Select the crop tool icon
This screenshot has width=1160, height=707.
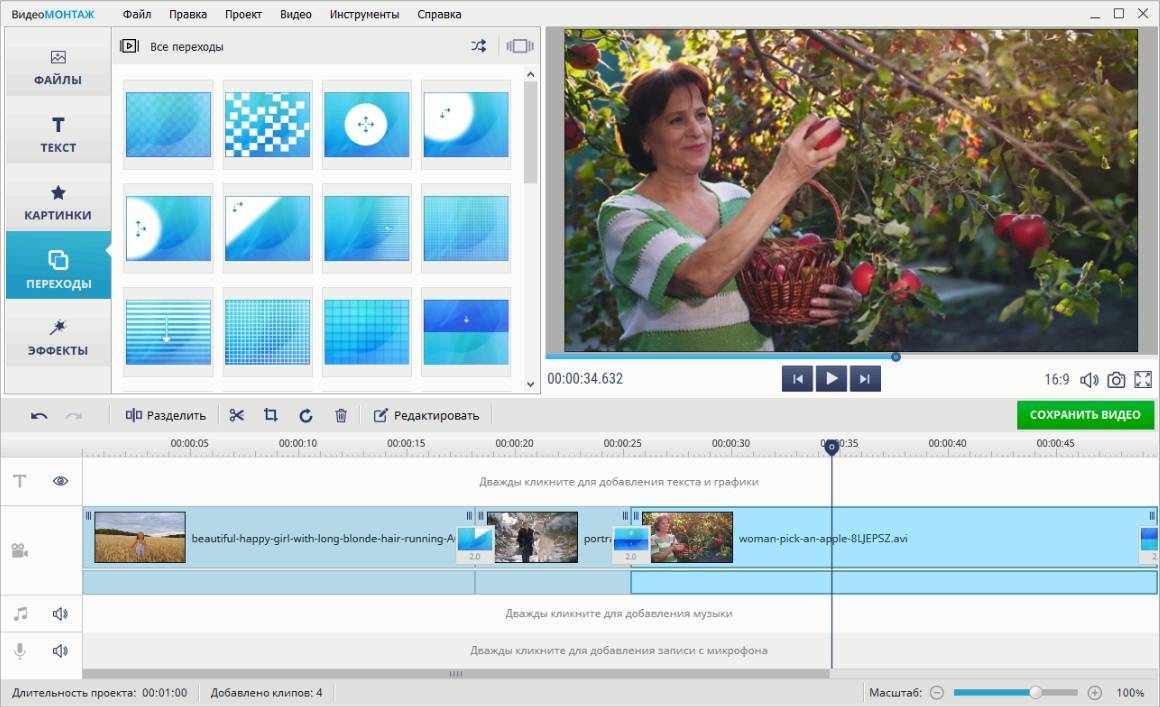point(271,415)
